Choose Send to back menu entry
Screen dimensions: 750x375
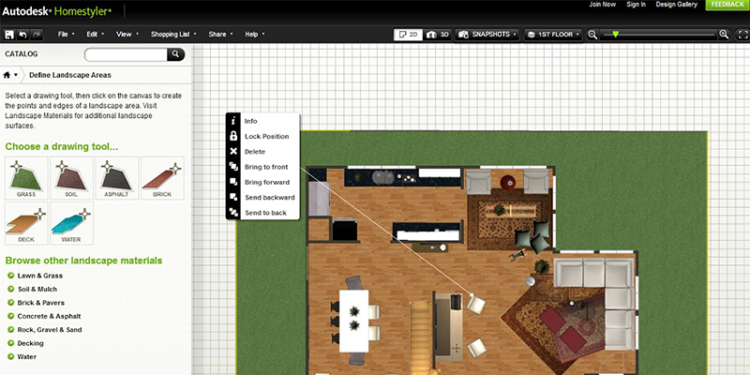coord(266,212)
